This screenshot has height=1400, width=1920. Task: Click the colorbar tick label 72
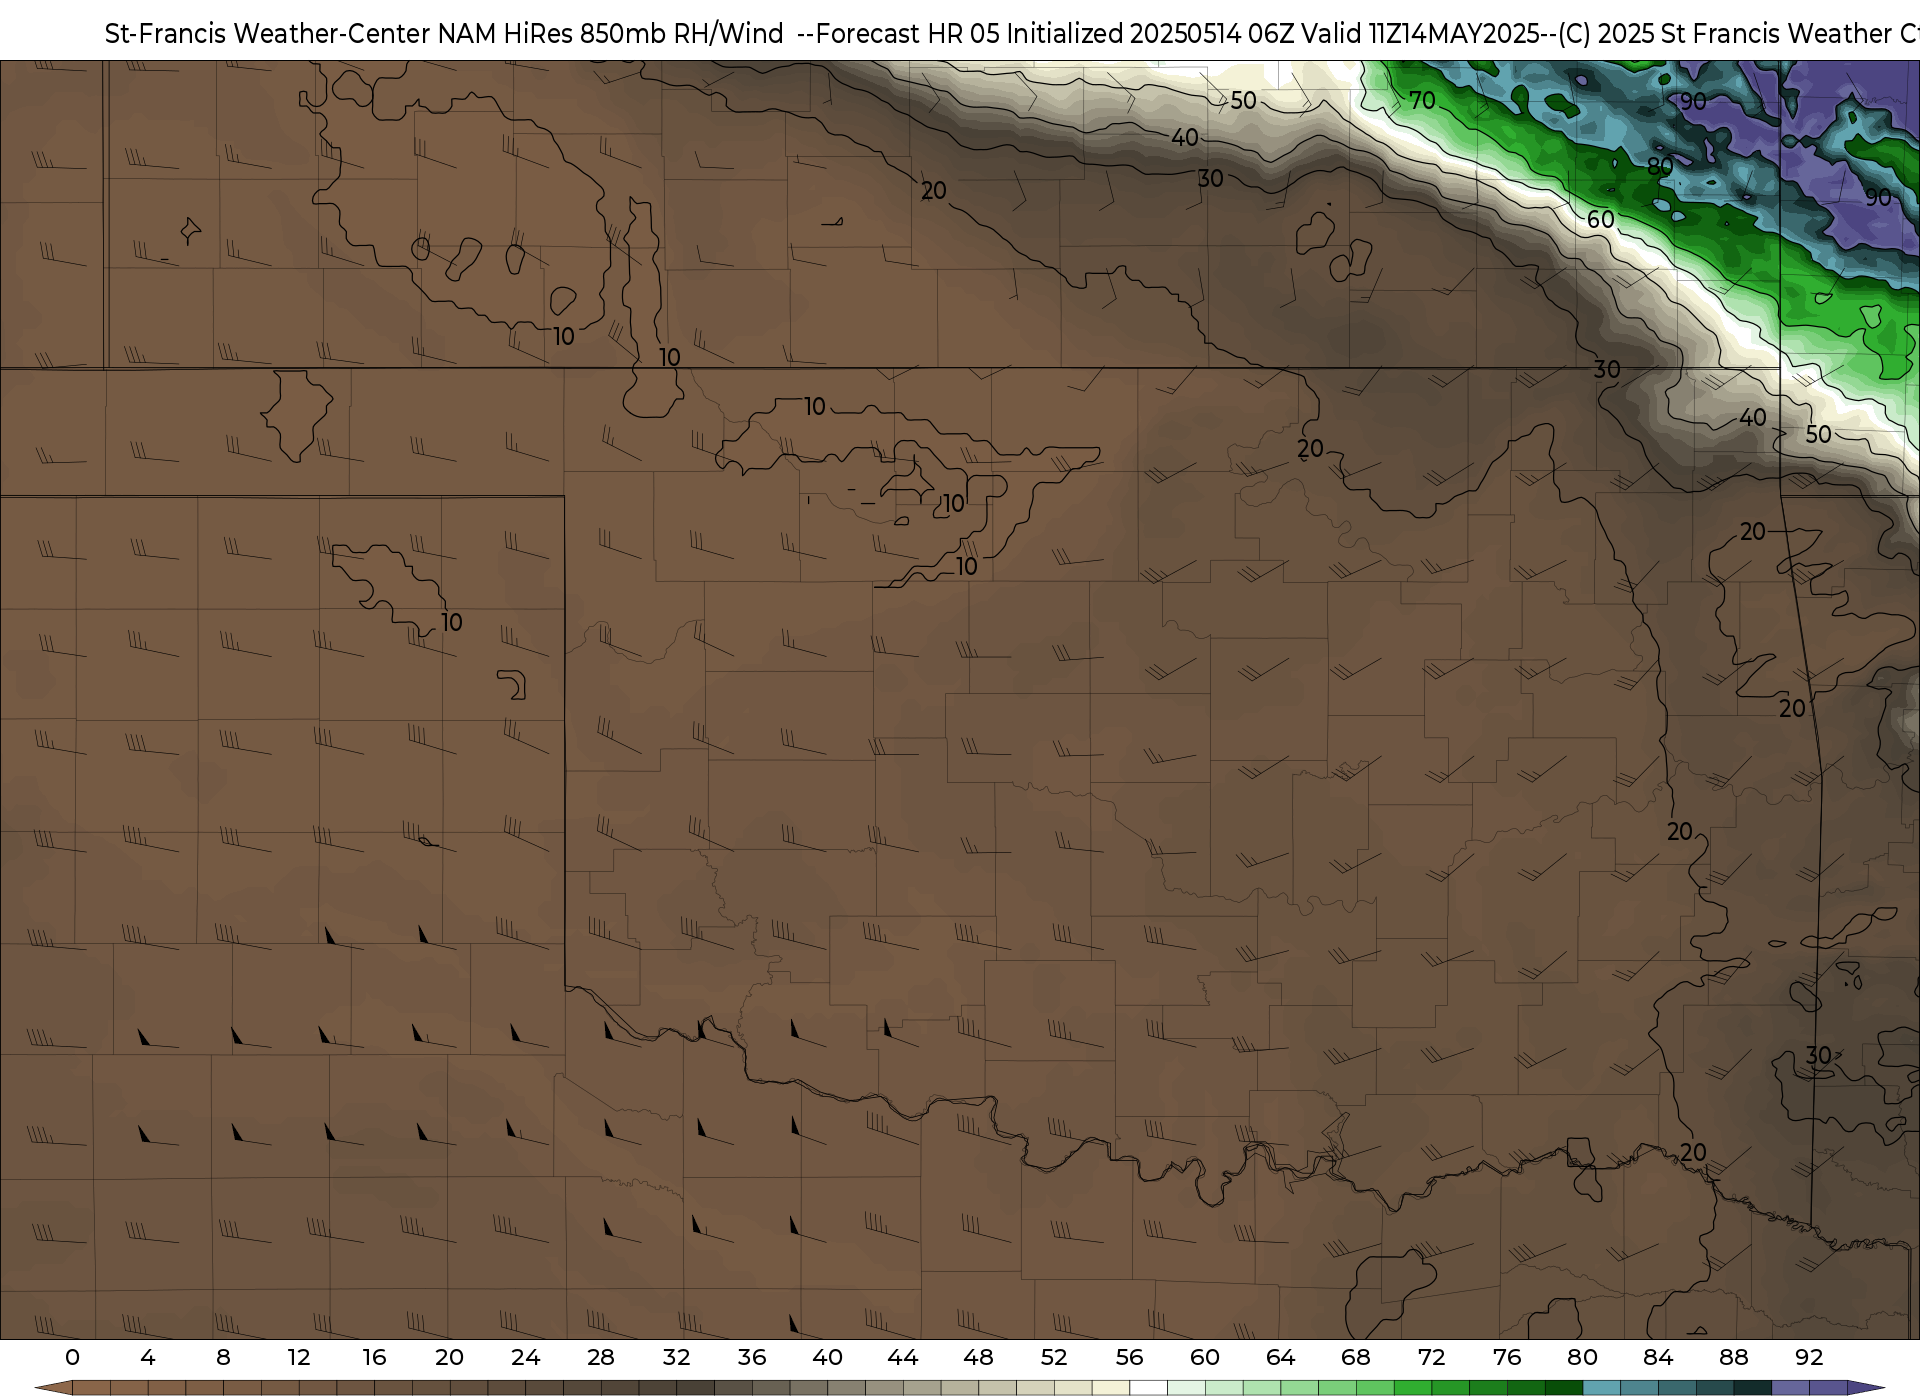click(1431, 1357)
